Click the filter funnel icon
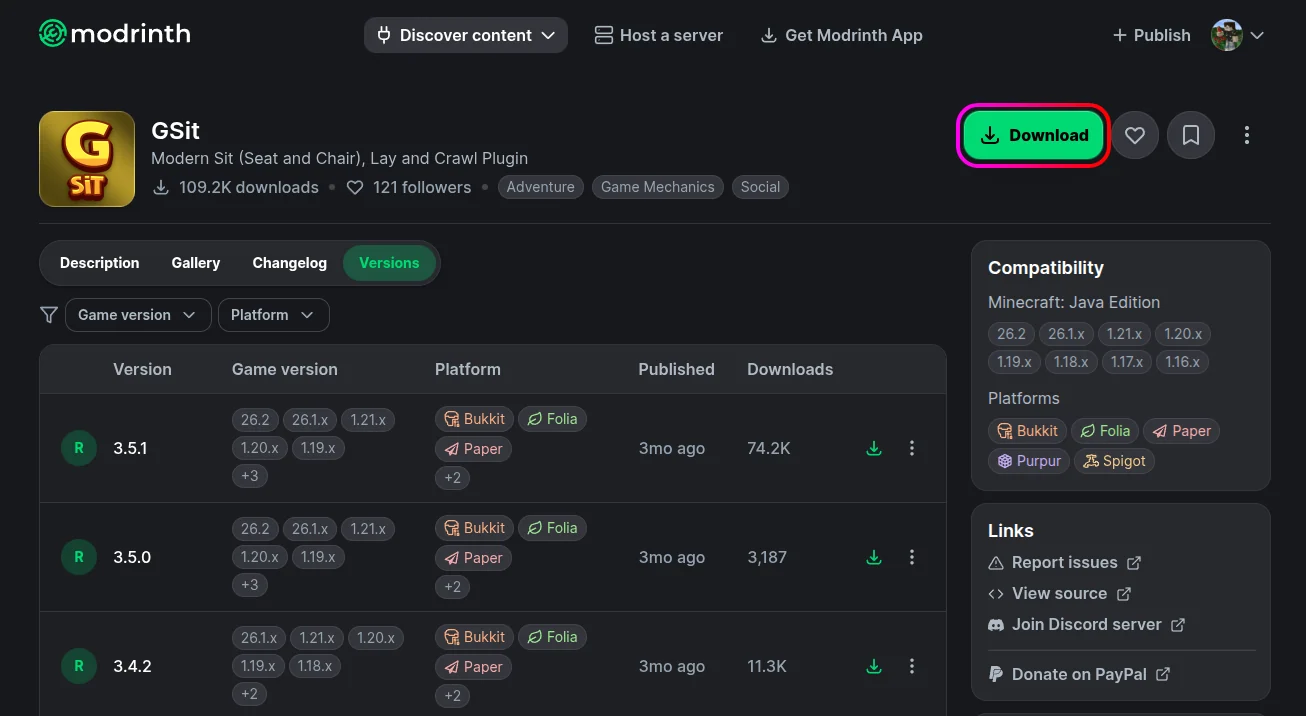Screen dimensions: 1306x716 pos(48,315)
